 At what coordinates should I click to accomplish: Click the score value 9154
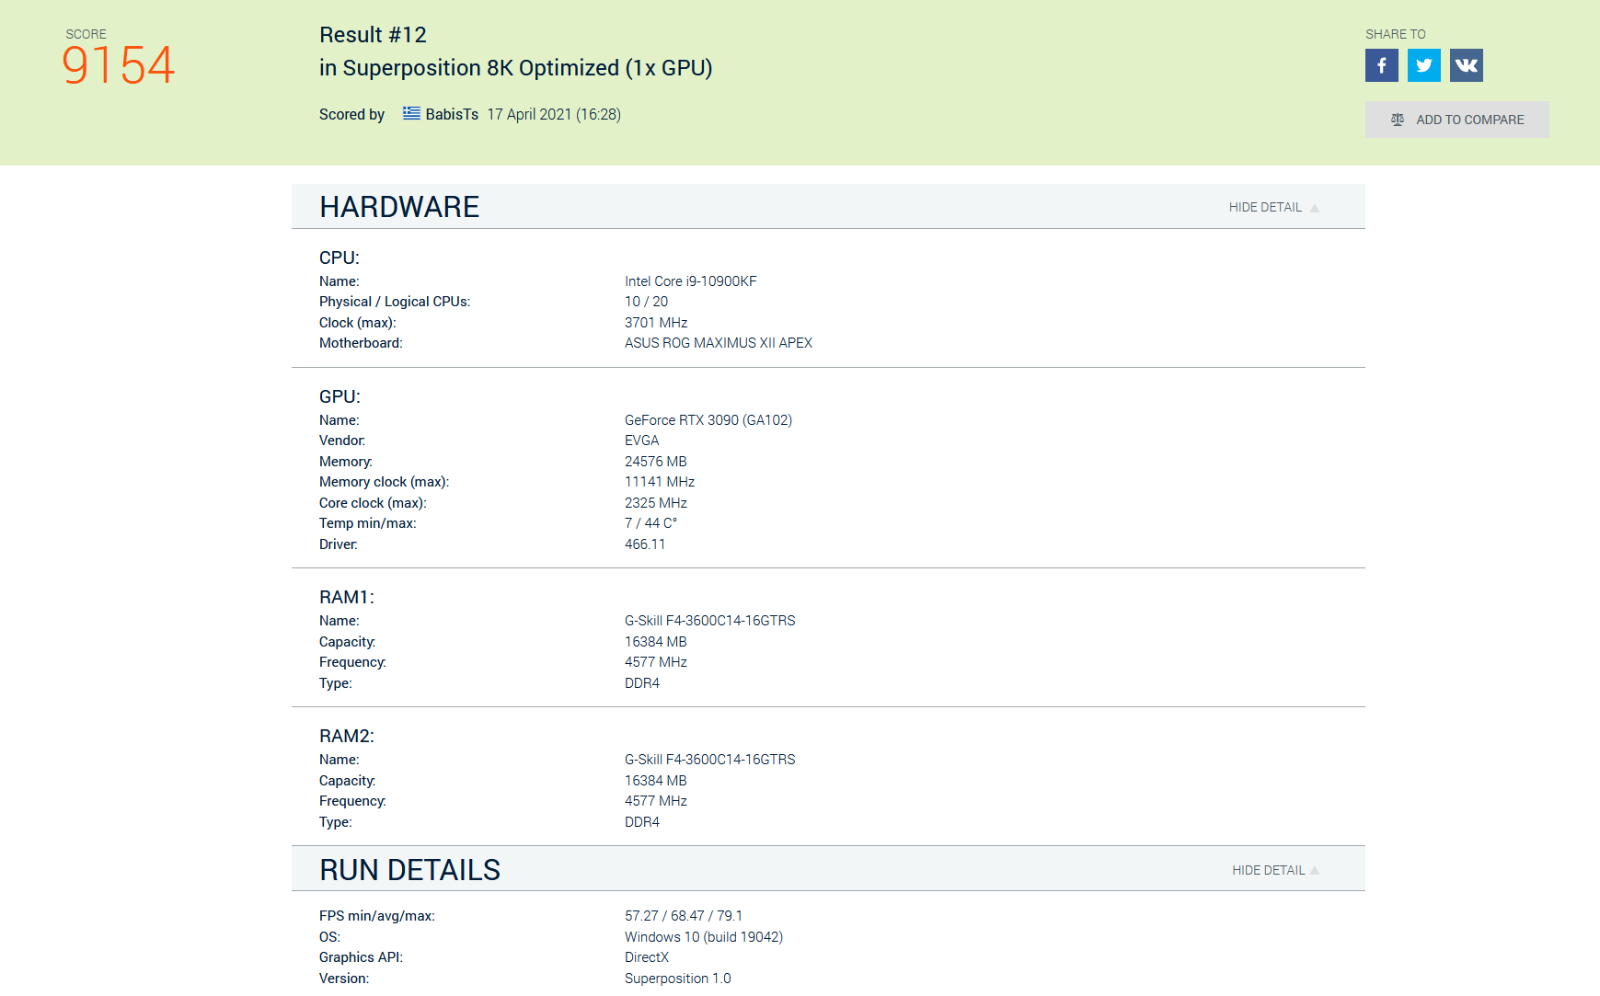click(x=118, y=66)
